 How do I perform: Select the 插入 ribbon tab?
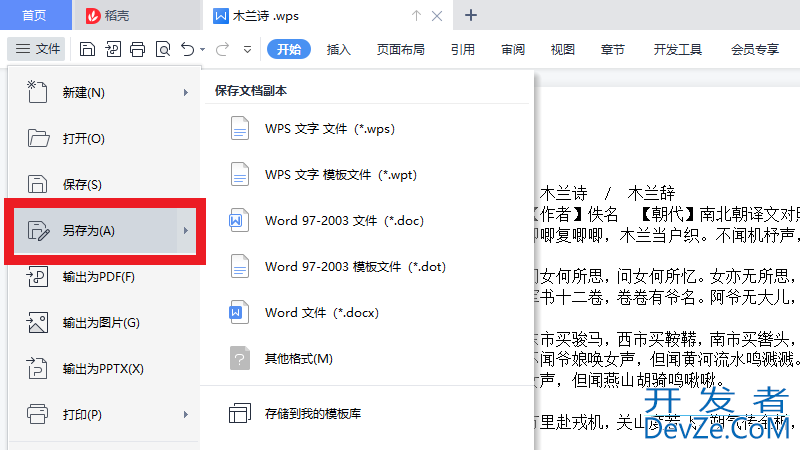click(338, 49)
